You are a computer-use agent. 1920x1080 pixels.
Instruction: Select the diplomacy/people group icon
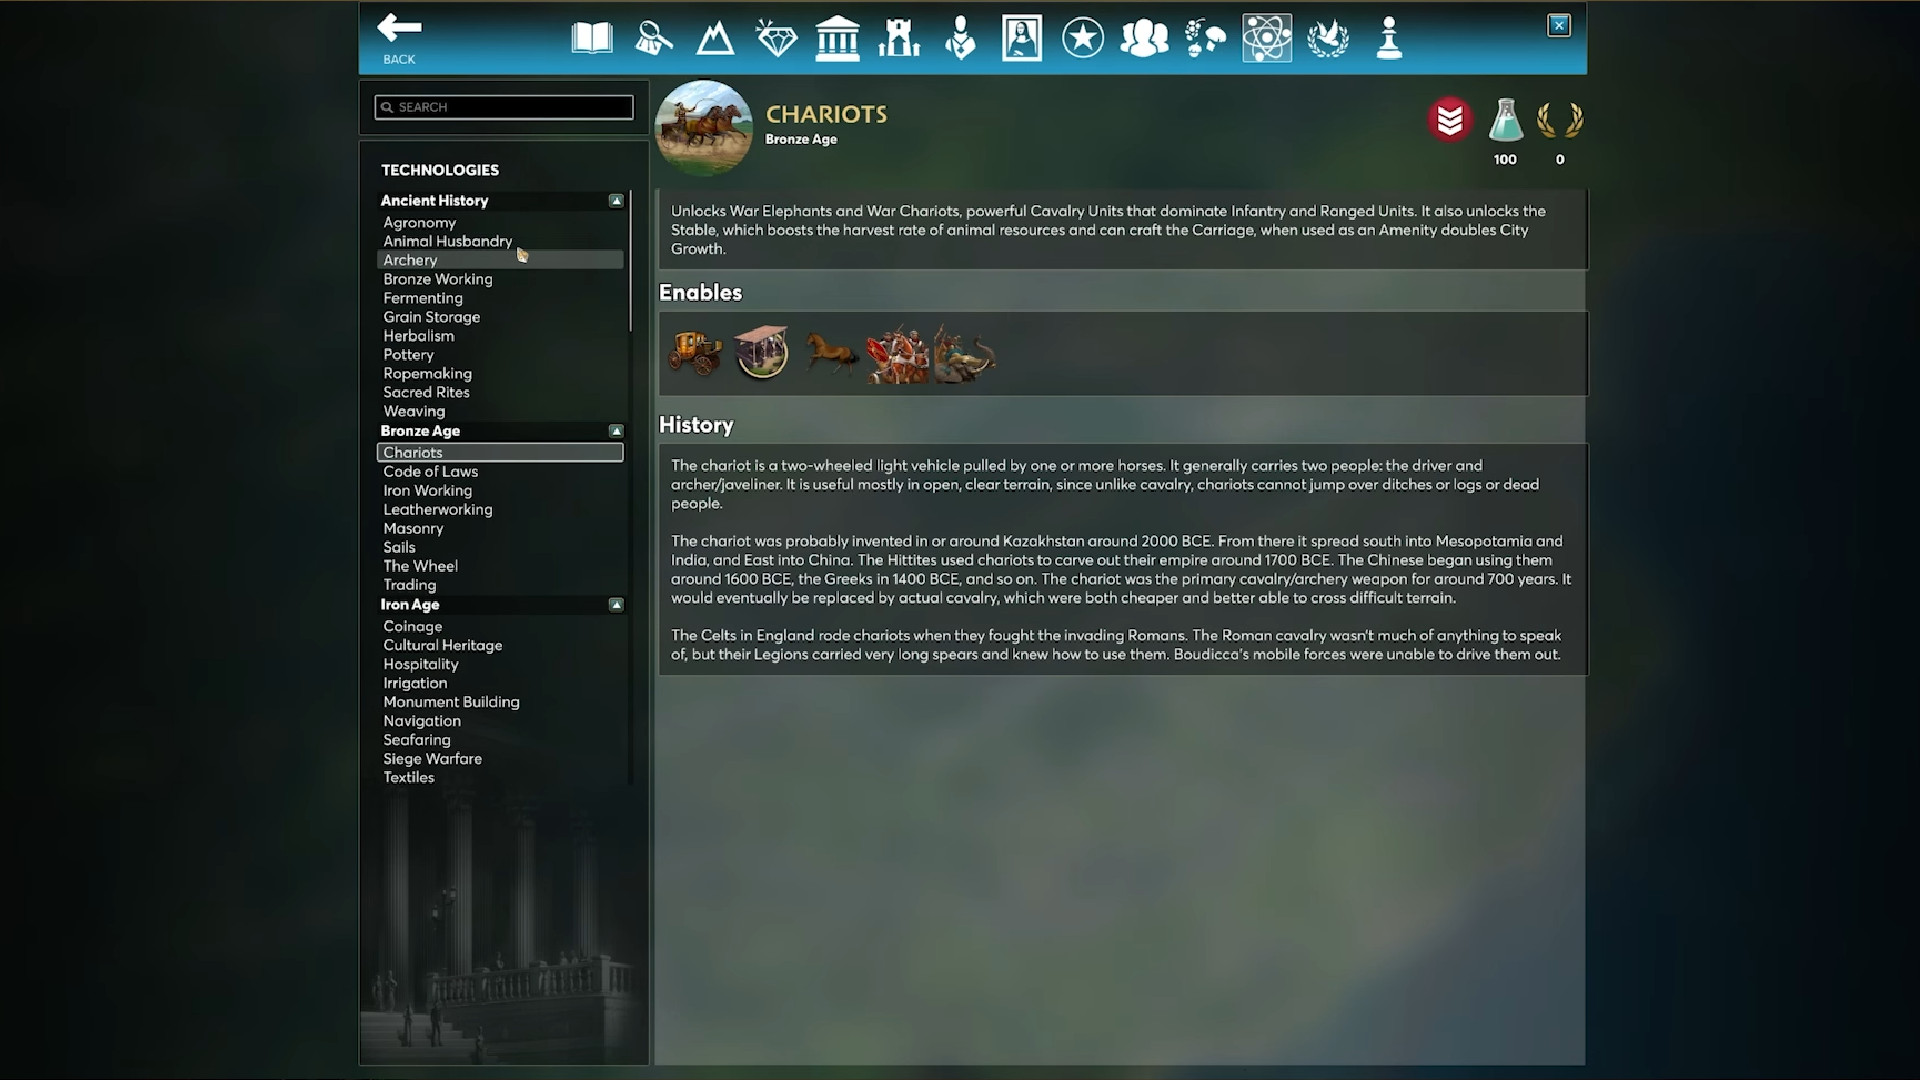[1143, 37]
